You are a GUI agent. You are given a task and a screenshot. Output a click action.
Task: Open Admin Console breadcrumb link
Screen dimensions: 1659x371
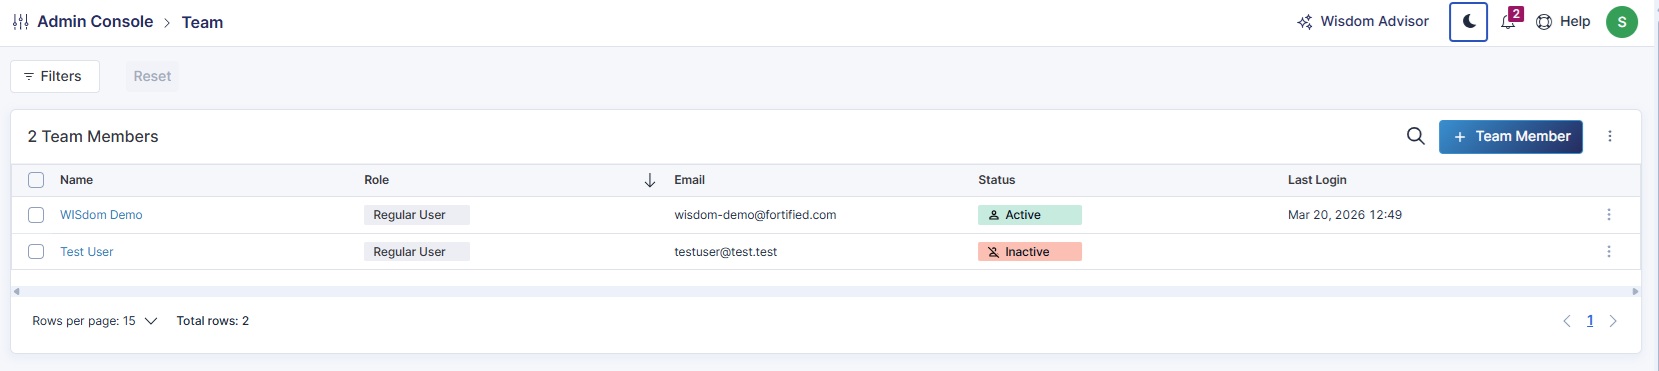(x=95, y=22)
